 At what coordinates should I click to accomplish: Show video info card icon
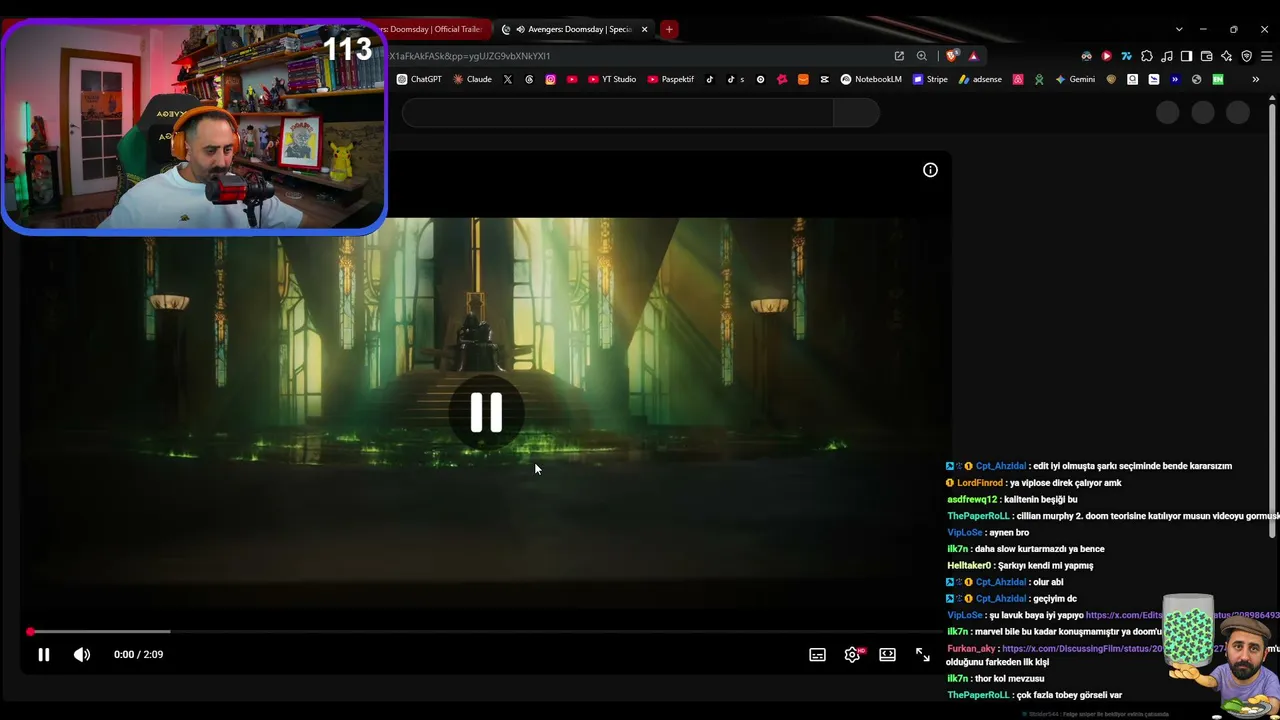click(x=930, y=170)
